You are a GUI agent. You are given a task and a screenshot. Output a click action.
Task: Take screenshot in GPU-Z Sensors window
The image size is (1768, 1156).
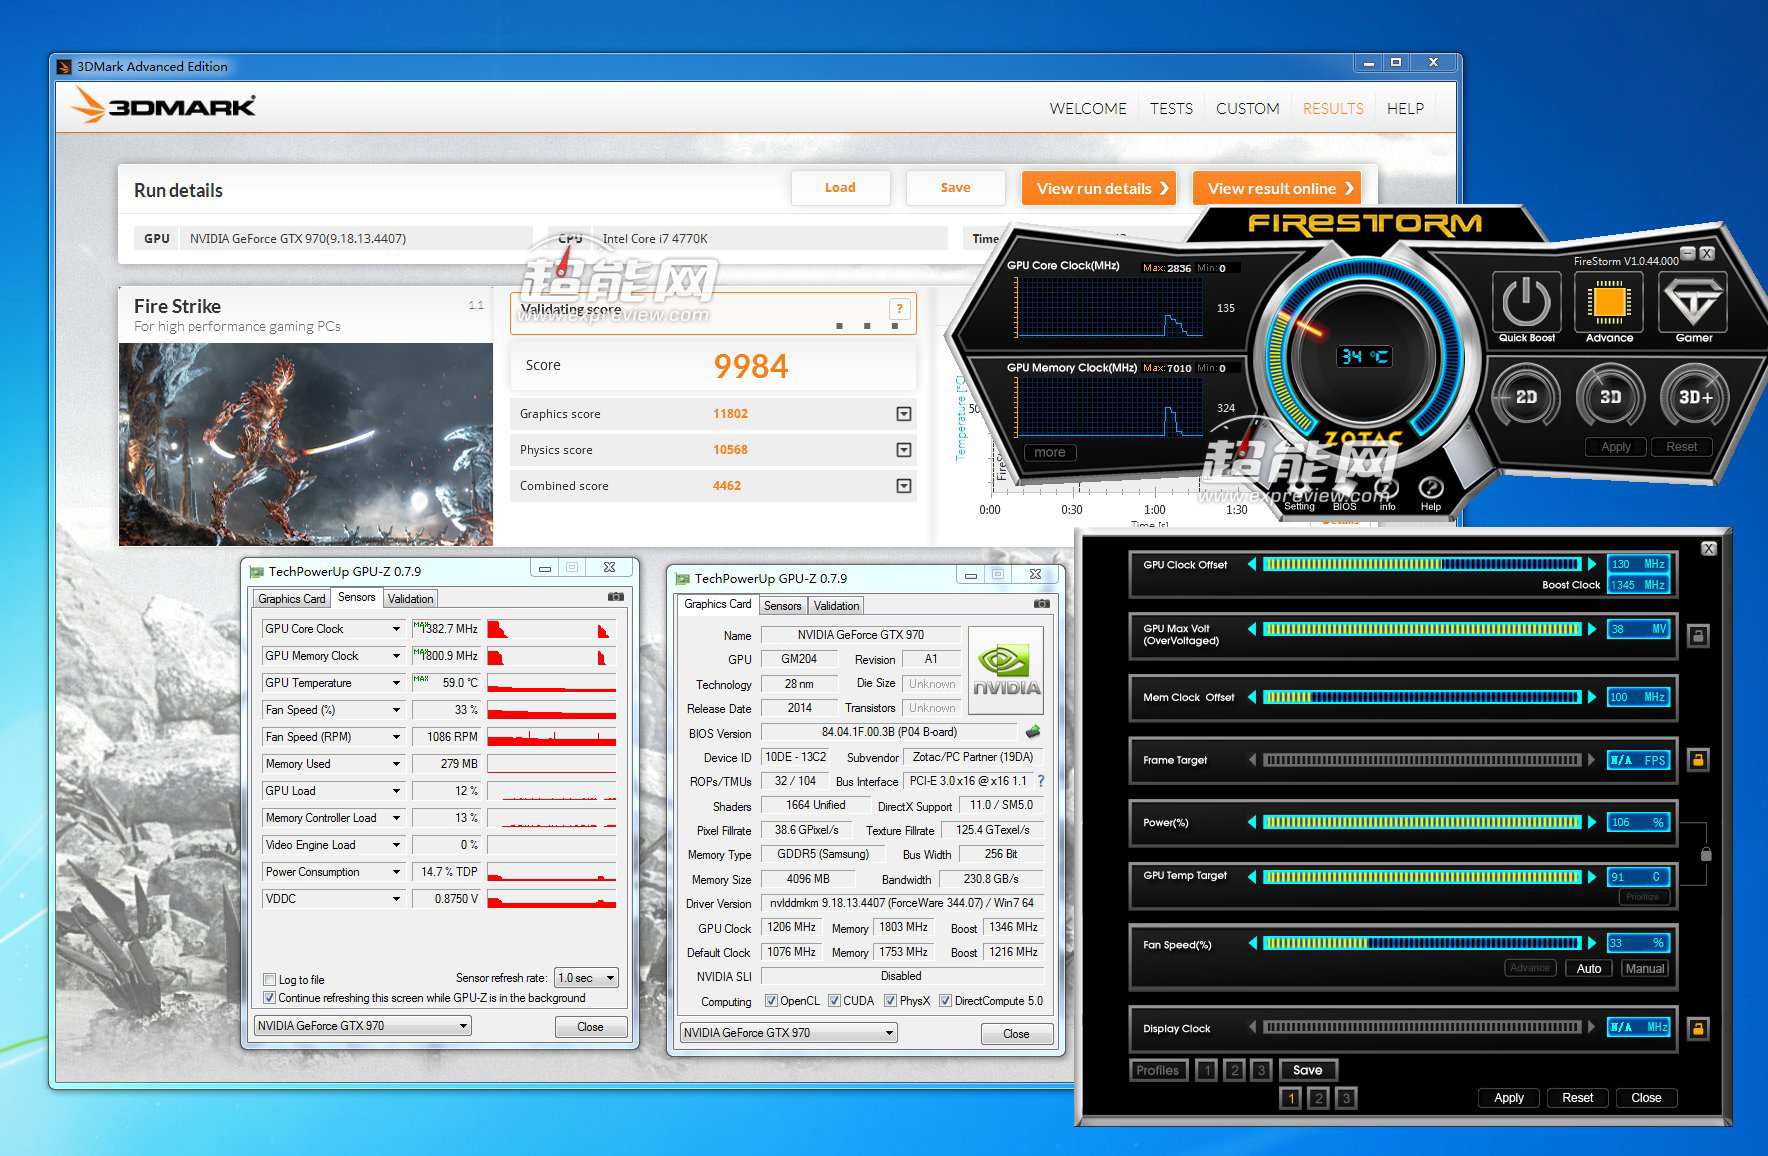click(616, 597)
